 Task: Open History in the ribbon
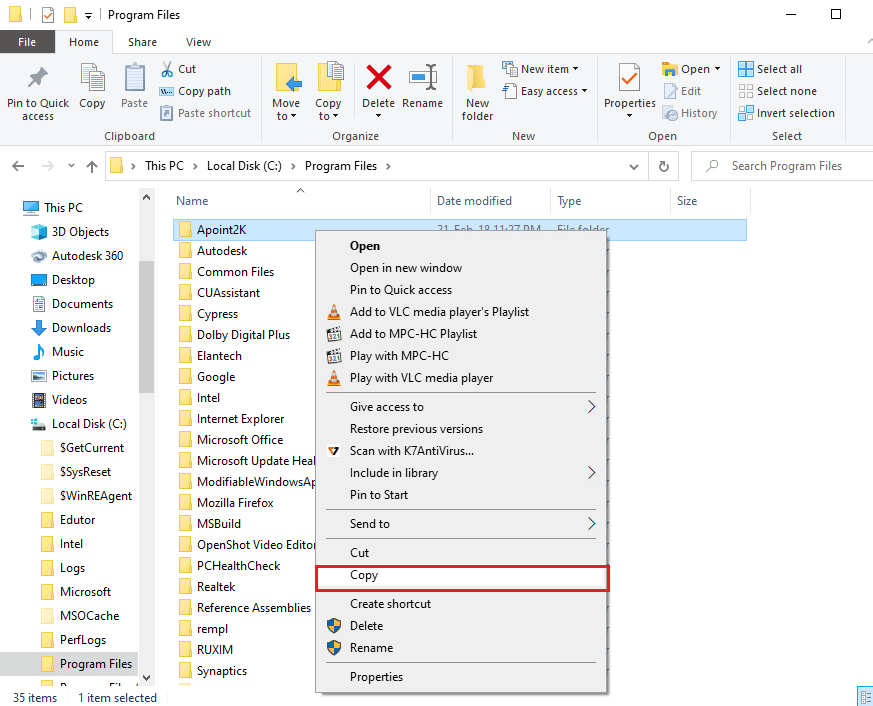[x=690, y=113]
